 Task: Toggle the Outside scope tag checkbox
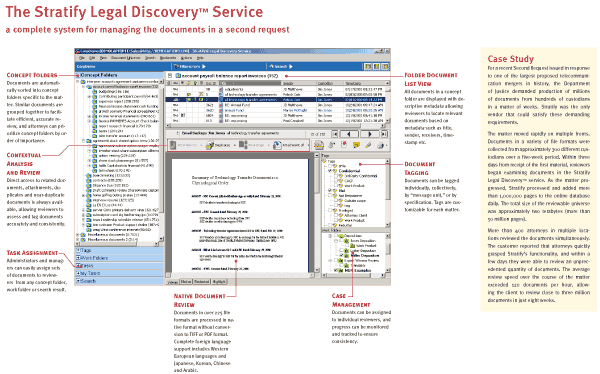336,200
